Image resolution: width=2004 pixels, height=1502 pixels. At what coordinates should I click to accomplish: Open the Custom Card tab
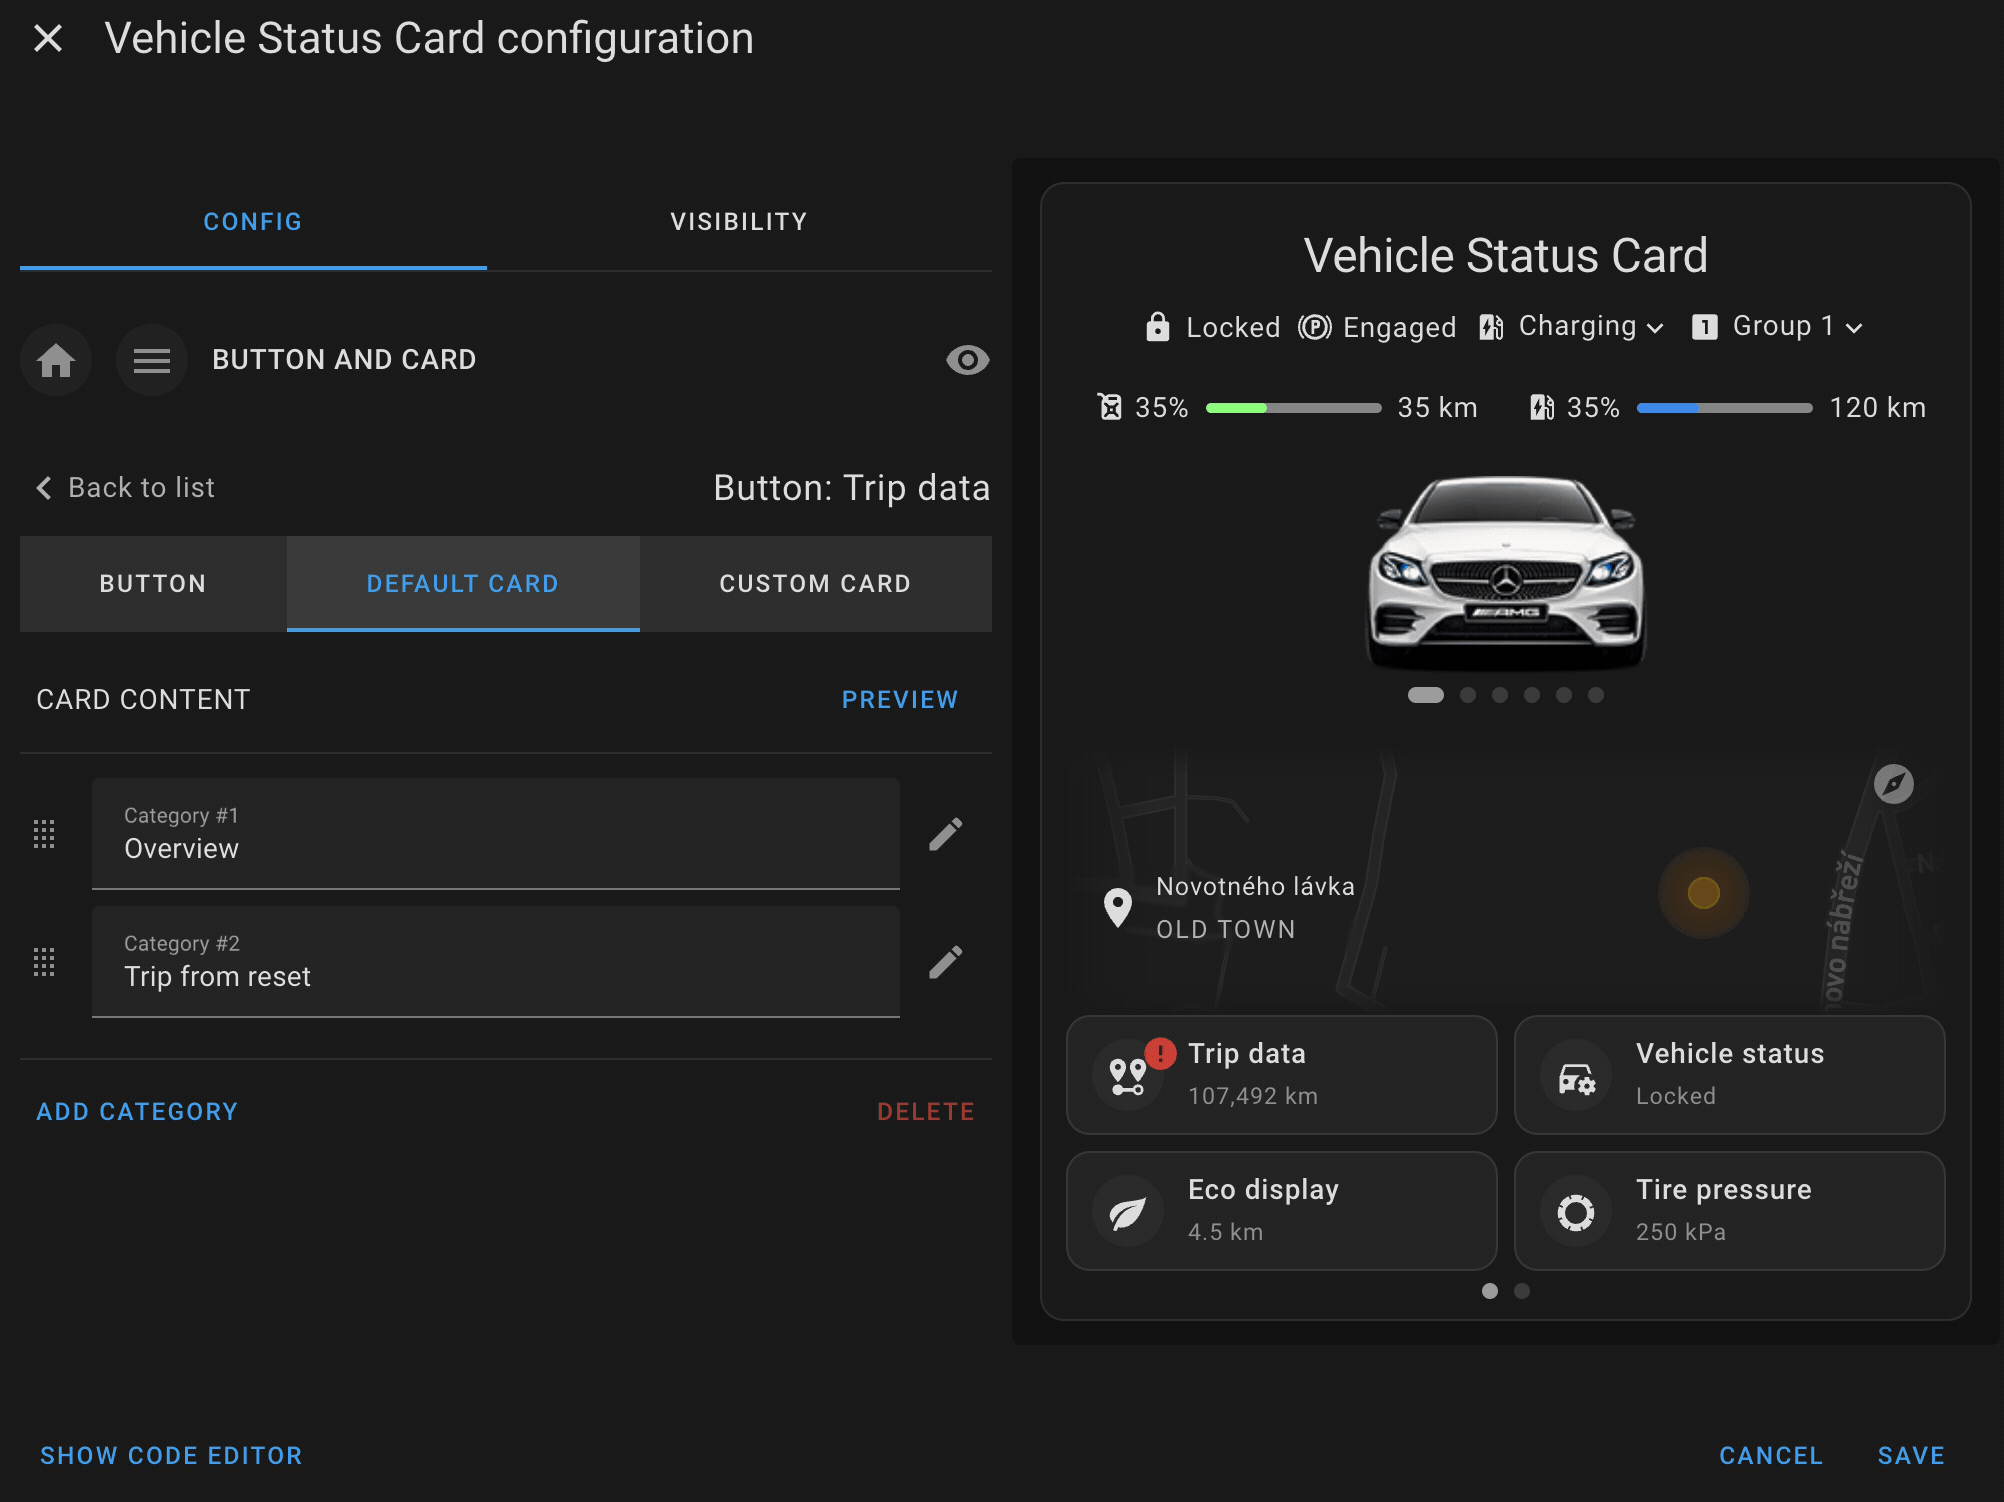click(x=815, y=584)
